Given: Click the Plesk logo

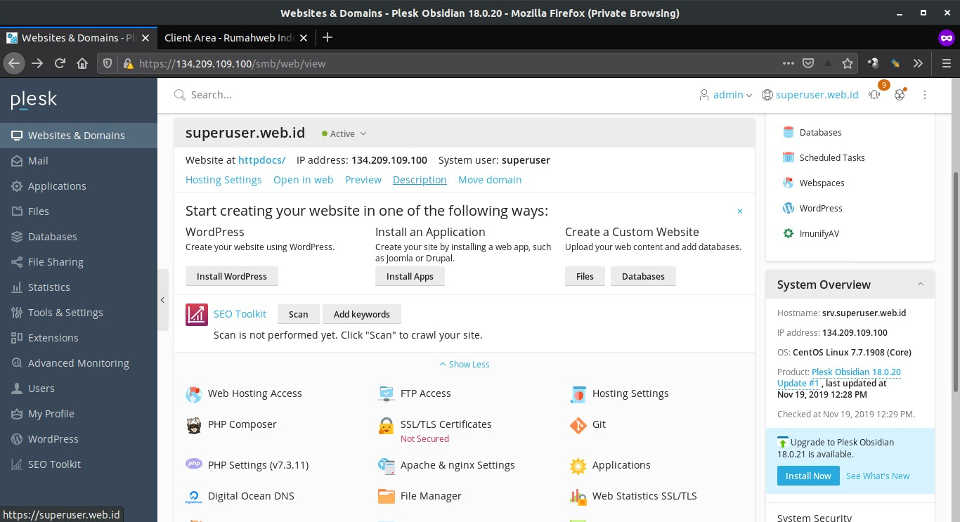Looking at the screenshot, I should (x=34, y=99).
